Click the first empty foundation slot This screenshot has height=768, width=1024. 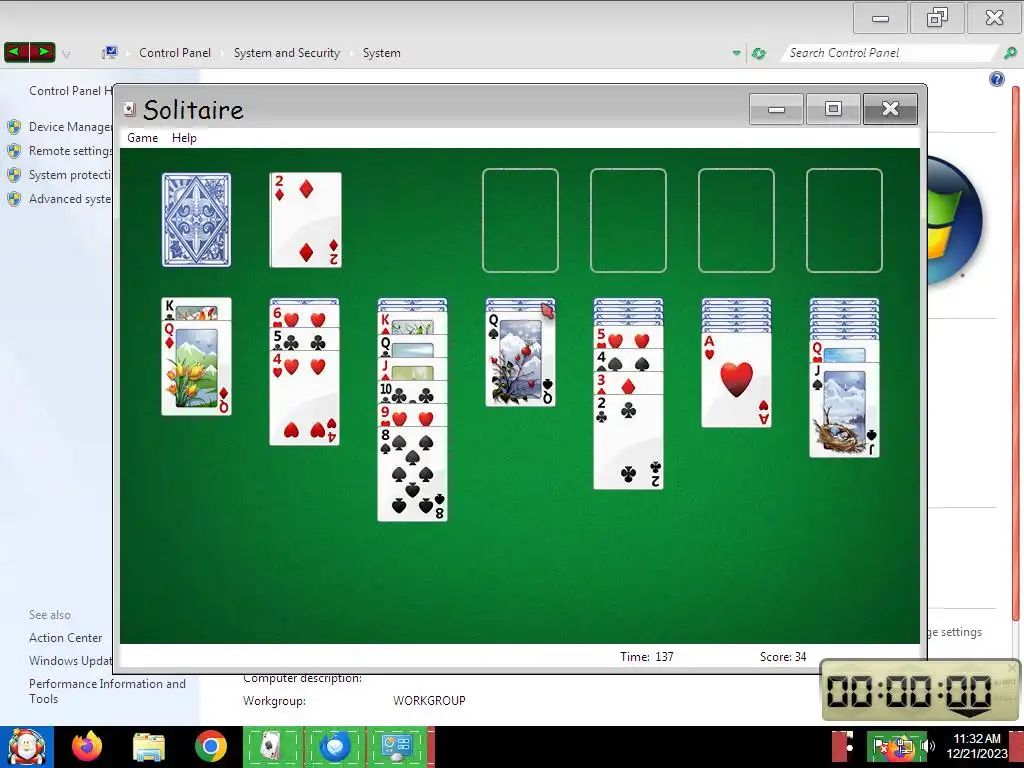point(520,220)
